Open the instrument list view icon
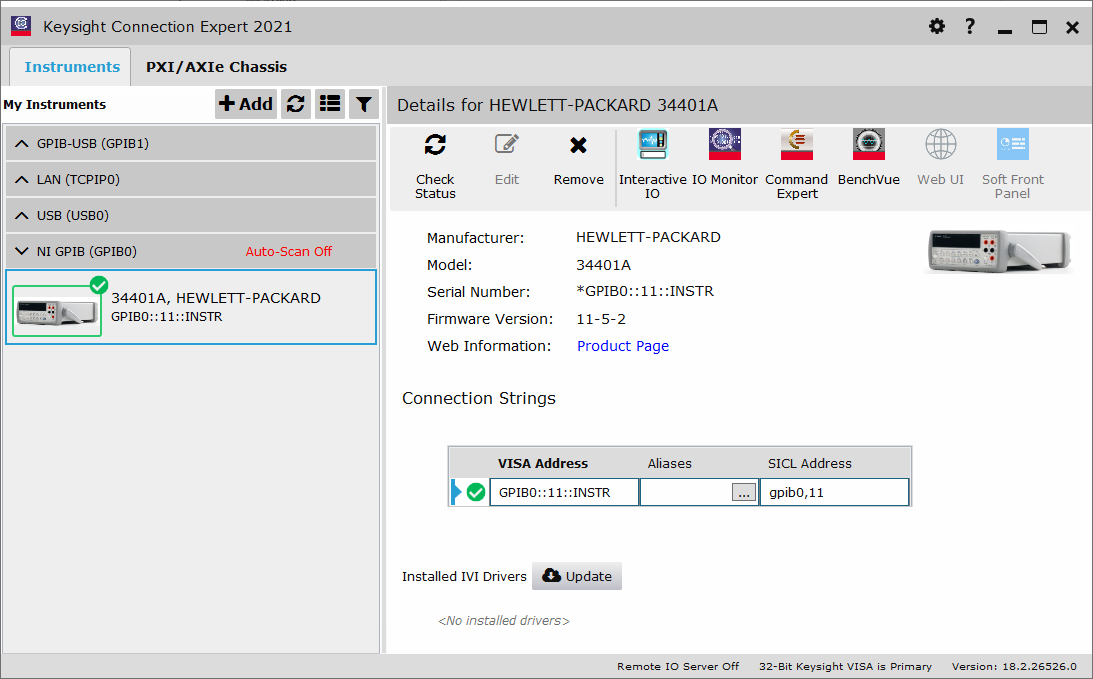 pyautogui.click(x=330, y=104)
